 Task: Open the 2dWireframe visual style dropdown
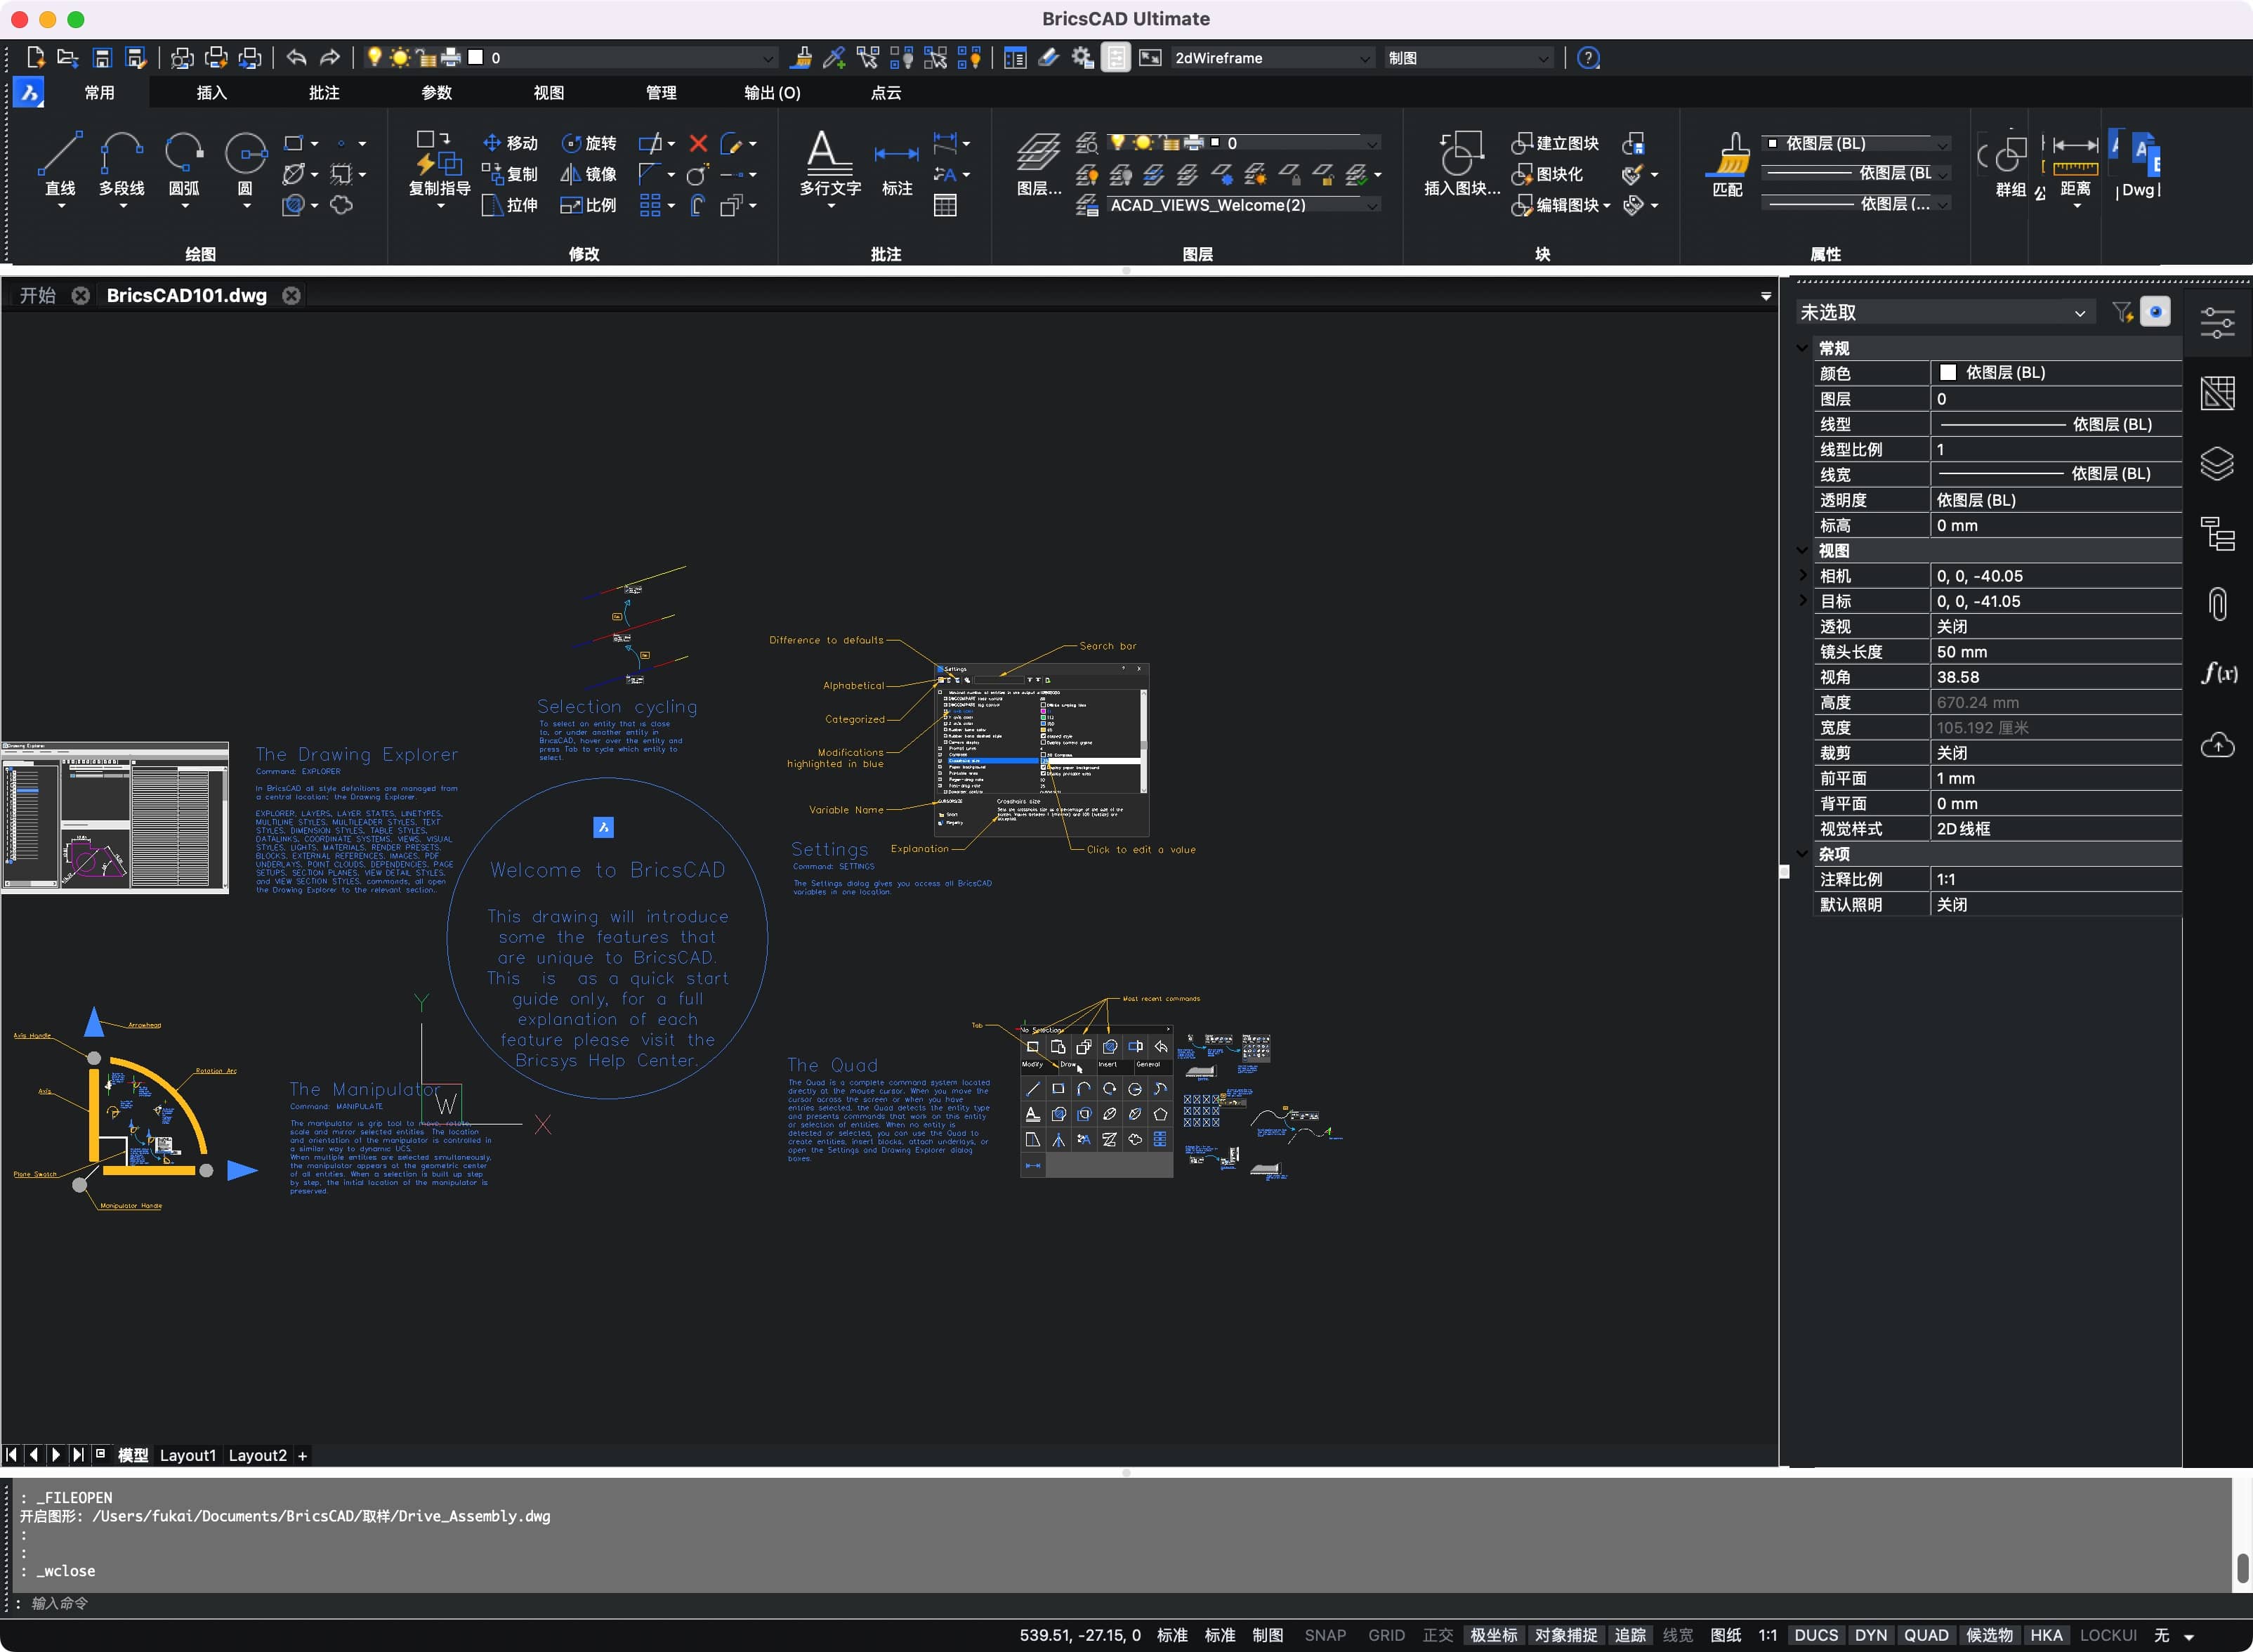[1272, 58]
